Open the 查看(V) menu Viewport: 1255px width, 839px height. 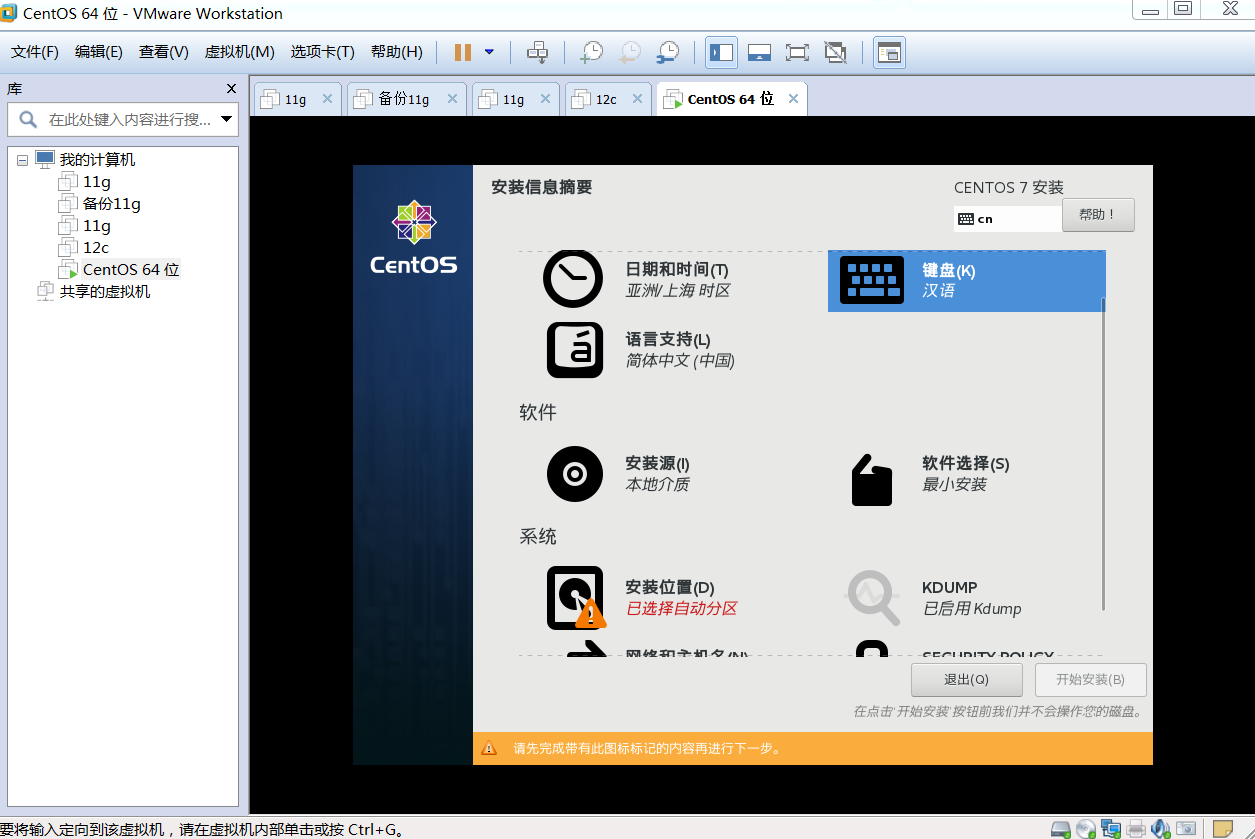(x=164, y=52)
